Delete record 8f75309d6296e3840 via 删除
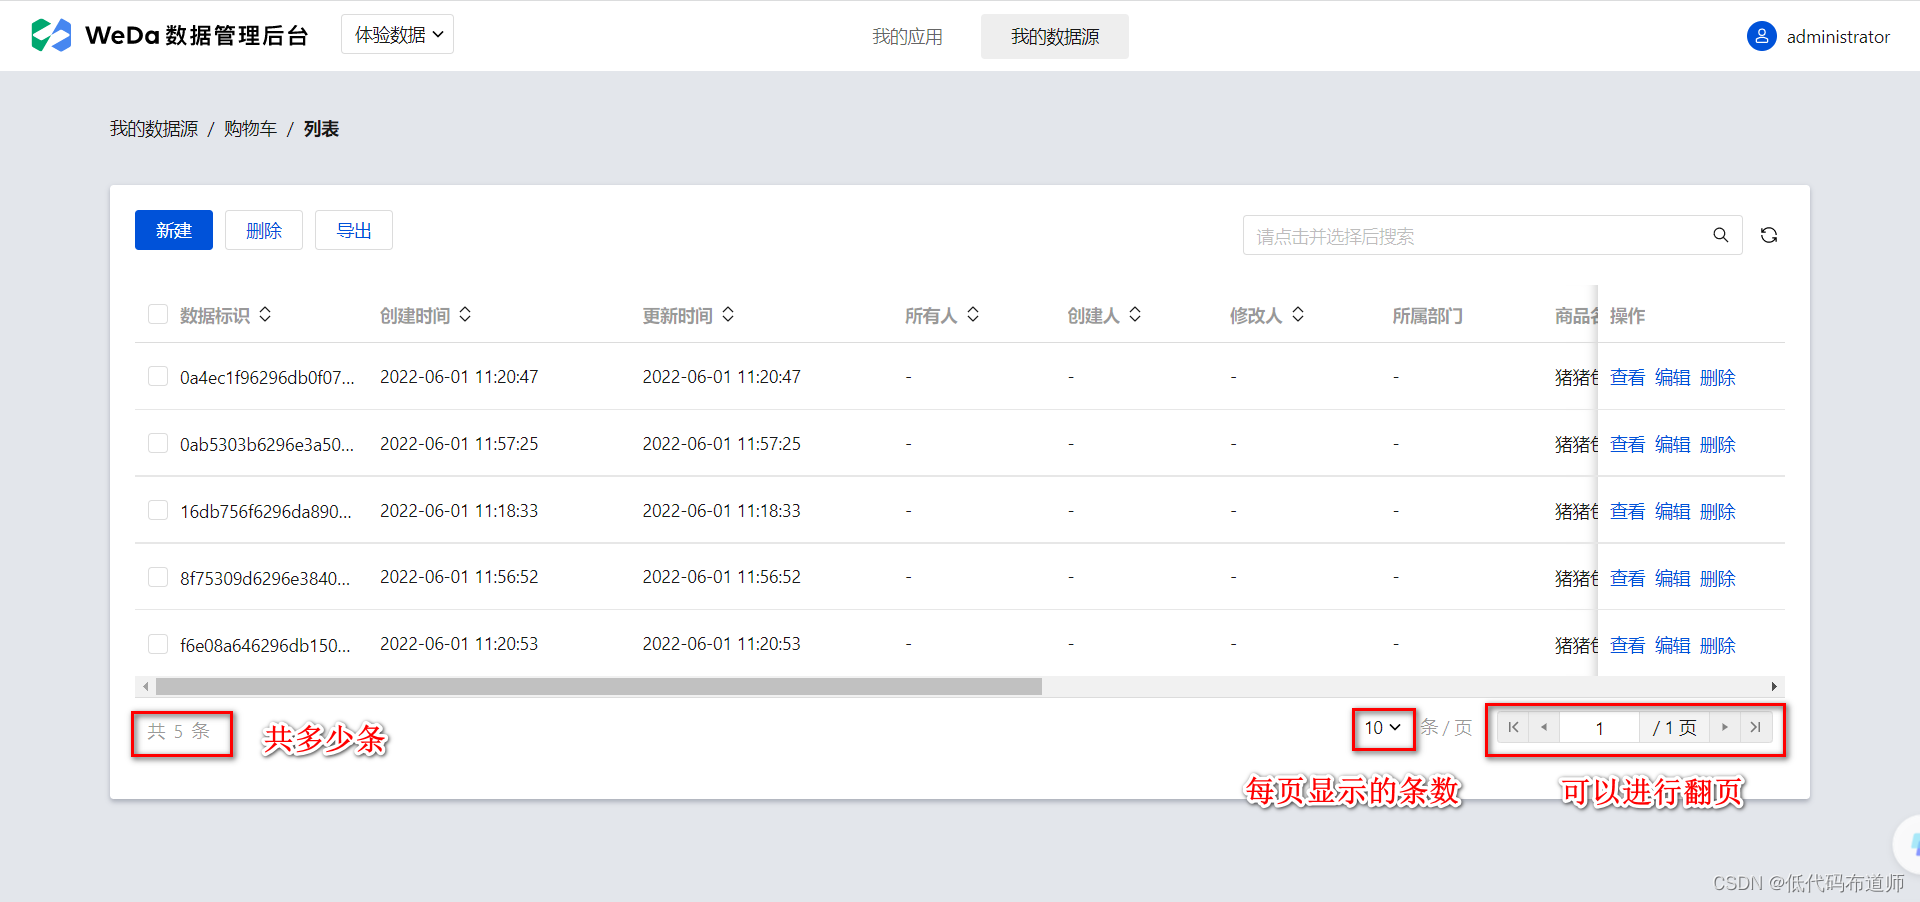The height and width of the screenshot is (902, 1920). [1717, 578]
